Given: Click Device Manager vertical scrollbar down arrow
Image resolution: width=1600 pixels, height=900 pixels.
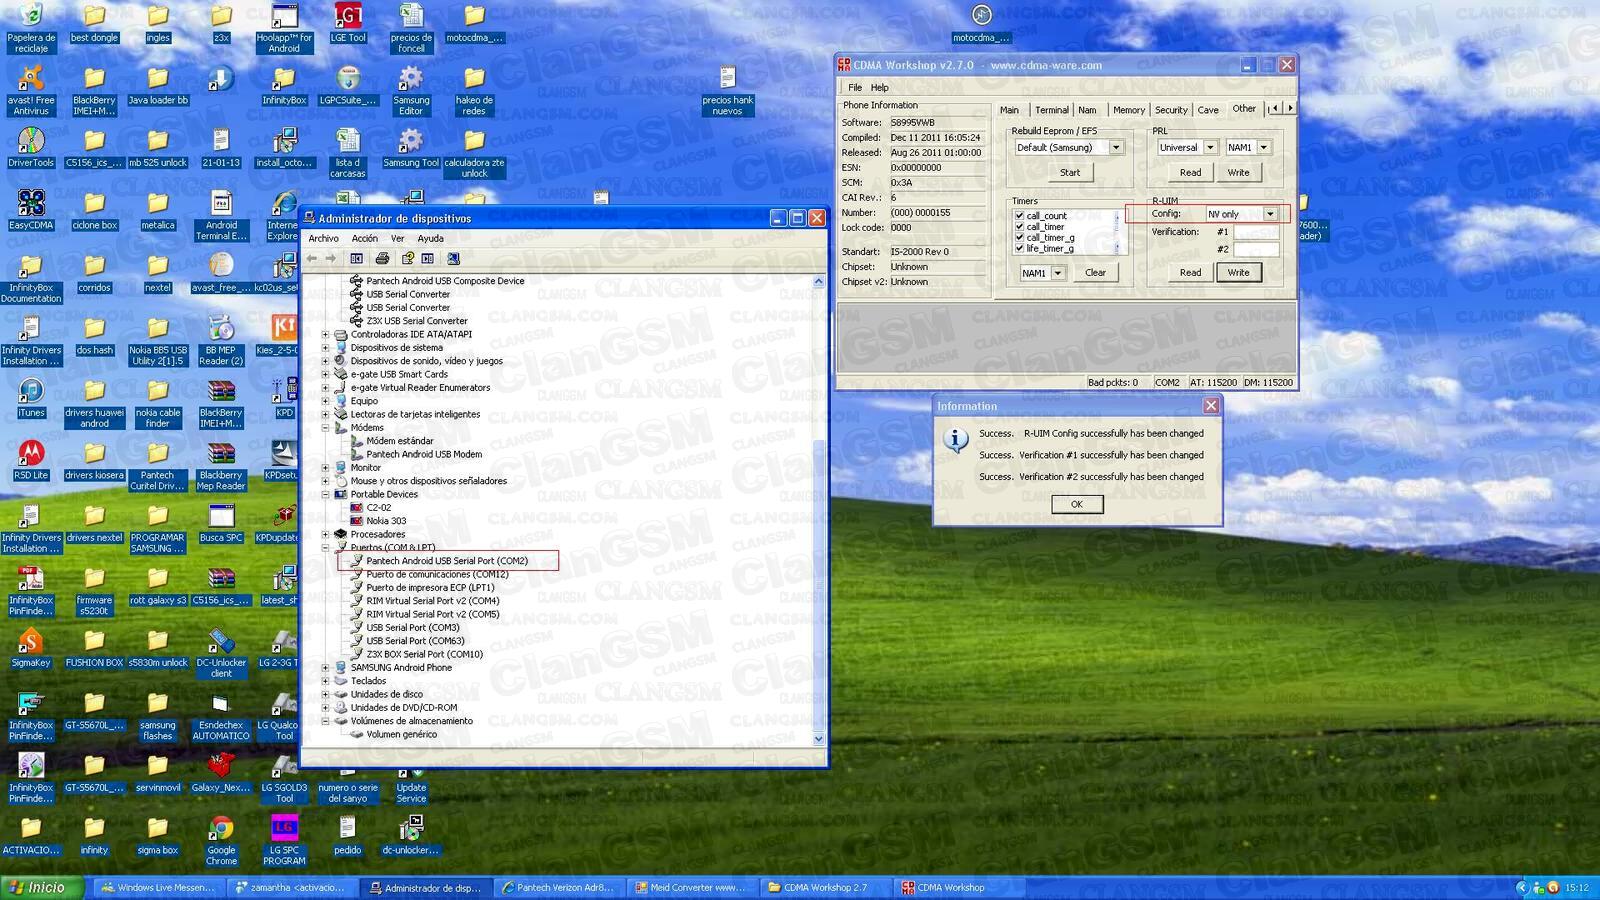Looking at the screenshot, I should (x=818, y=739).
